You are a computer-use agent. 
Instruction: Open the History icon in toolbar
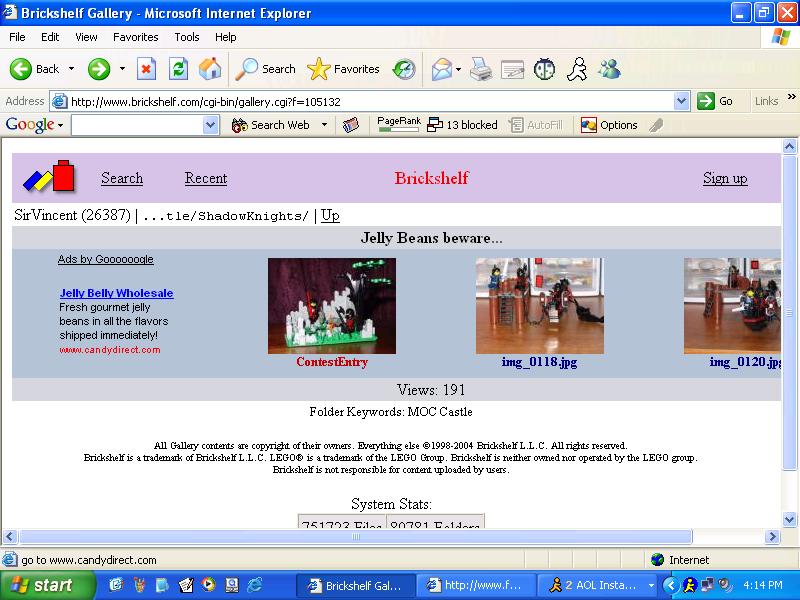tap(404, 69)
